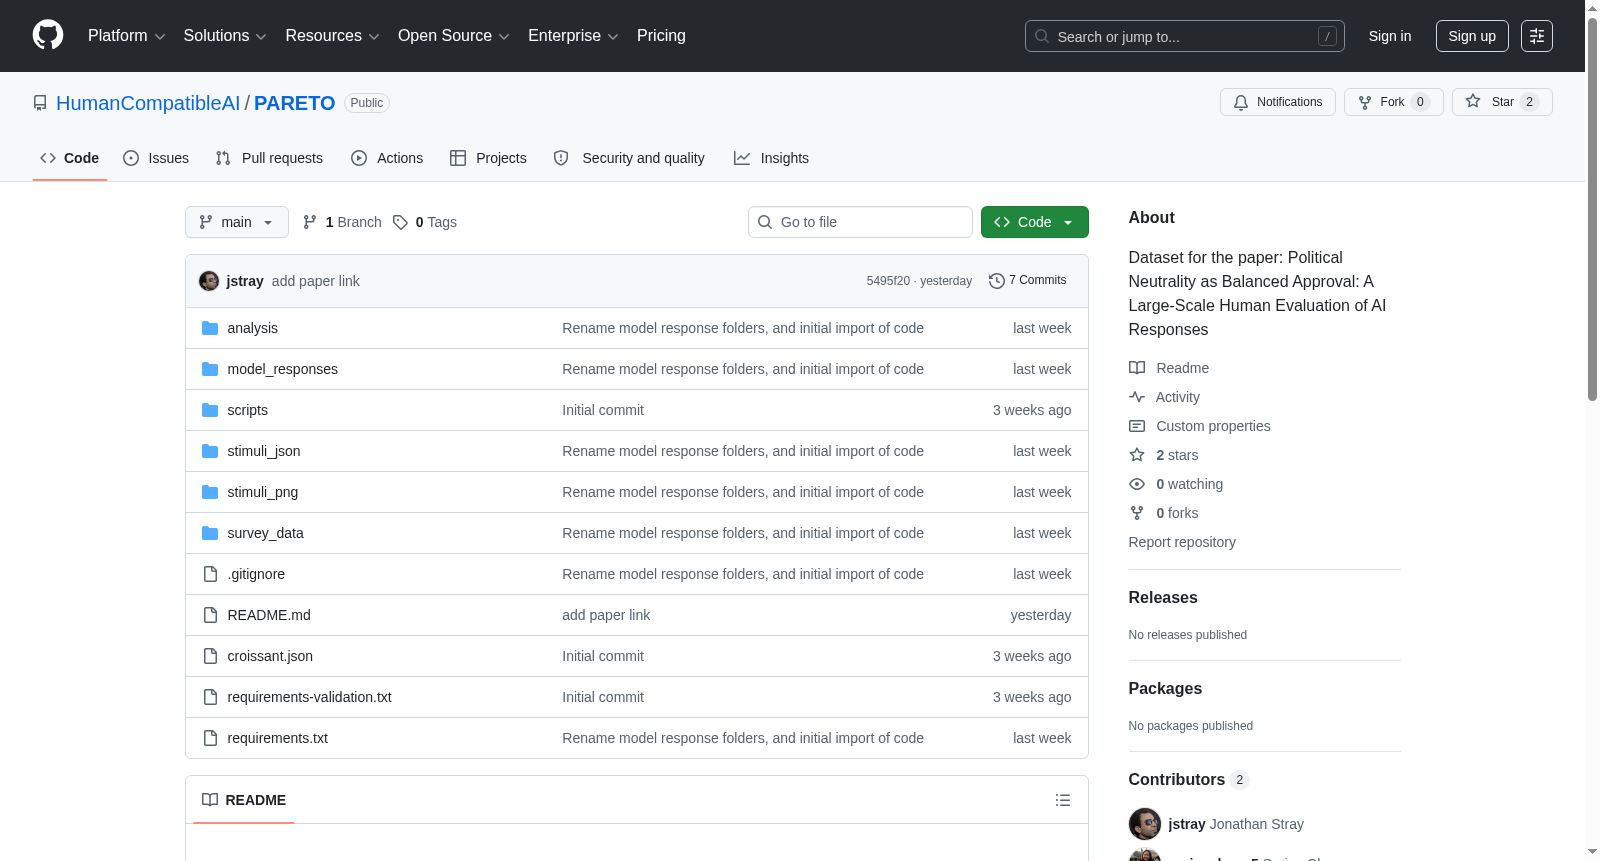The height and width of the screenshot is (861, 1600).
Task: Click the jstray avatar in commit header
Action: [x=209, y=281]
